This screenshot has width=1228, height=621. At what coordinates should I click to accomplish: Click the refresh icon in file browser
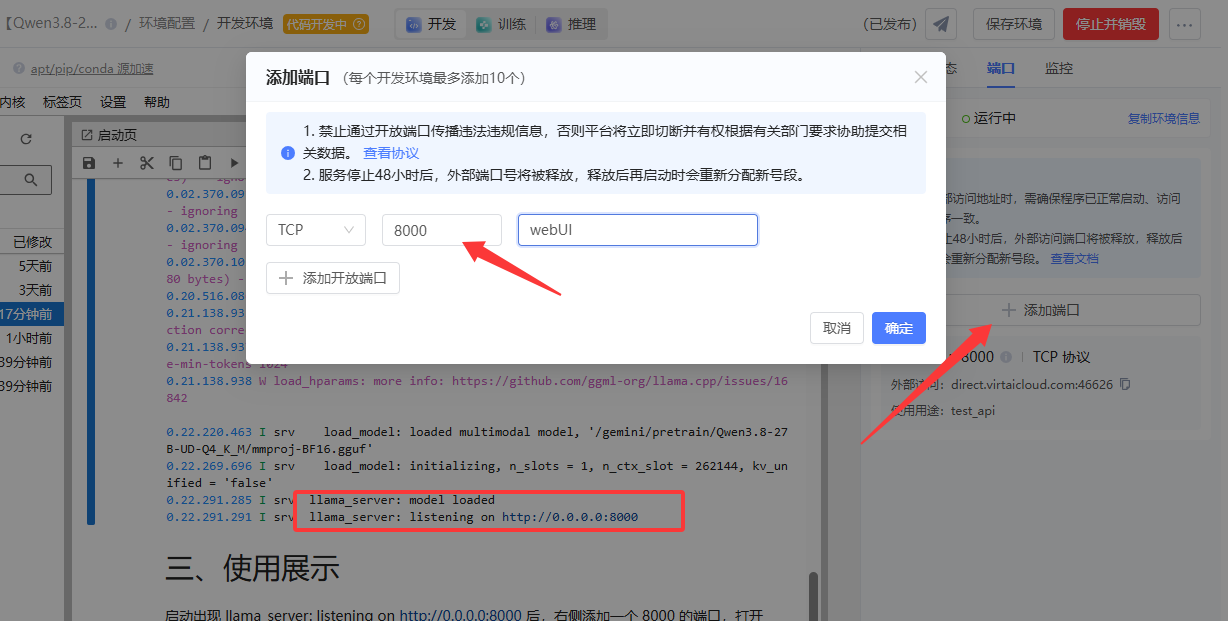point(26,139)
